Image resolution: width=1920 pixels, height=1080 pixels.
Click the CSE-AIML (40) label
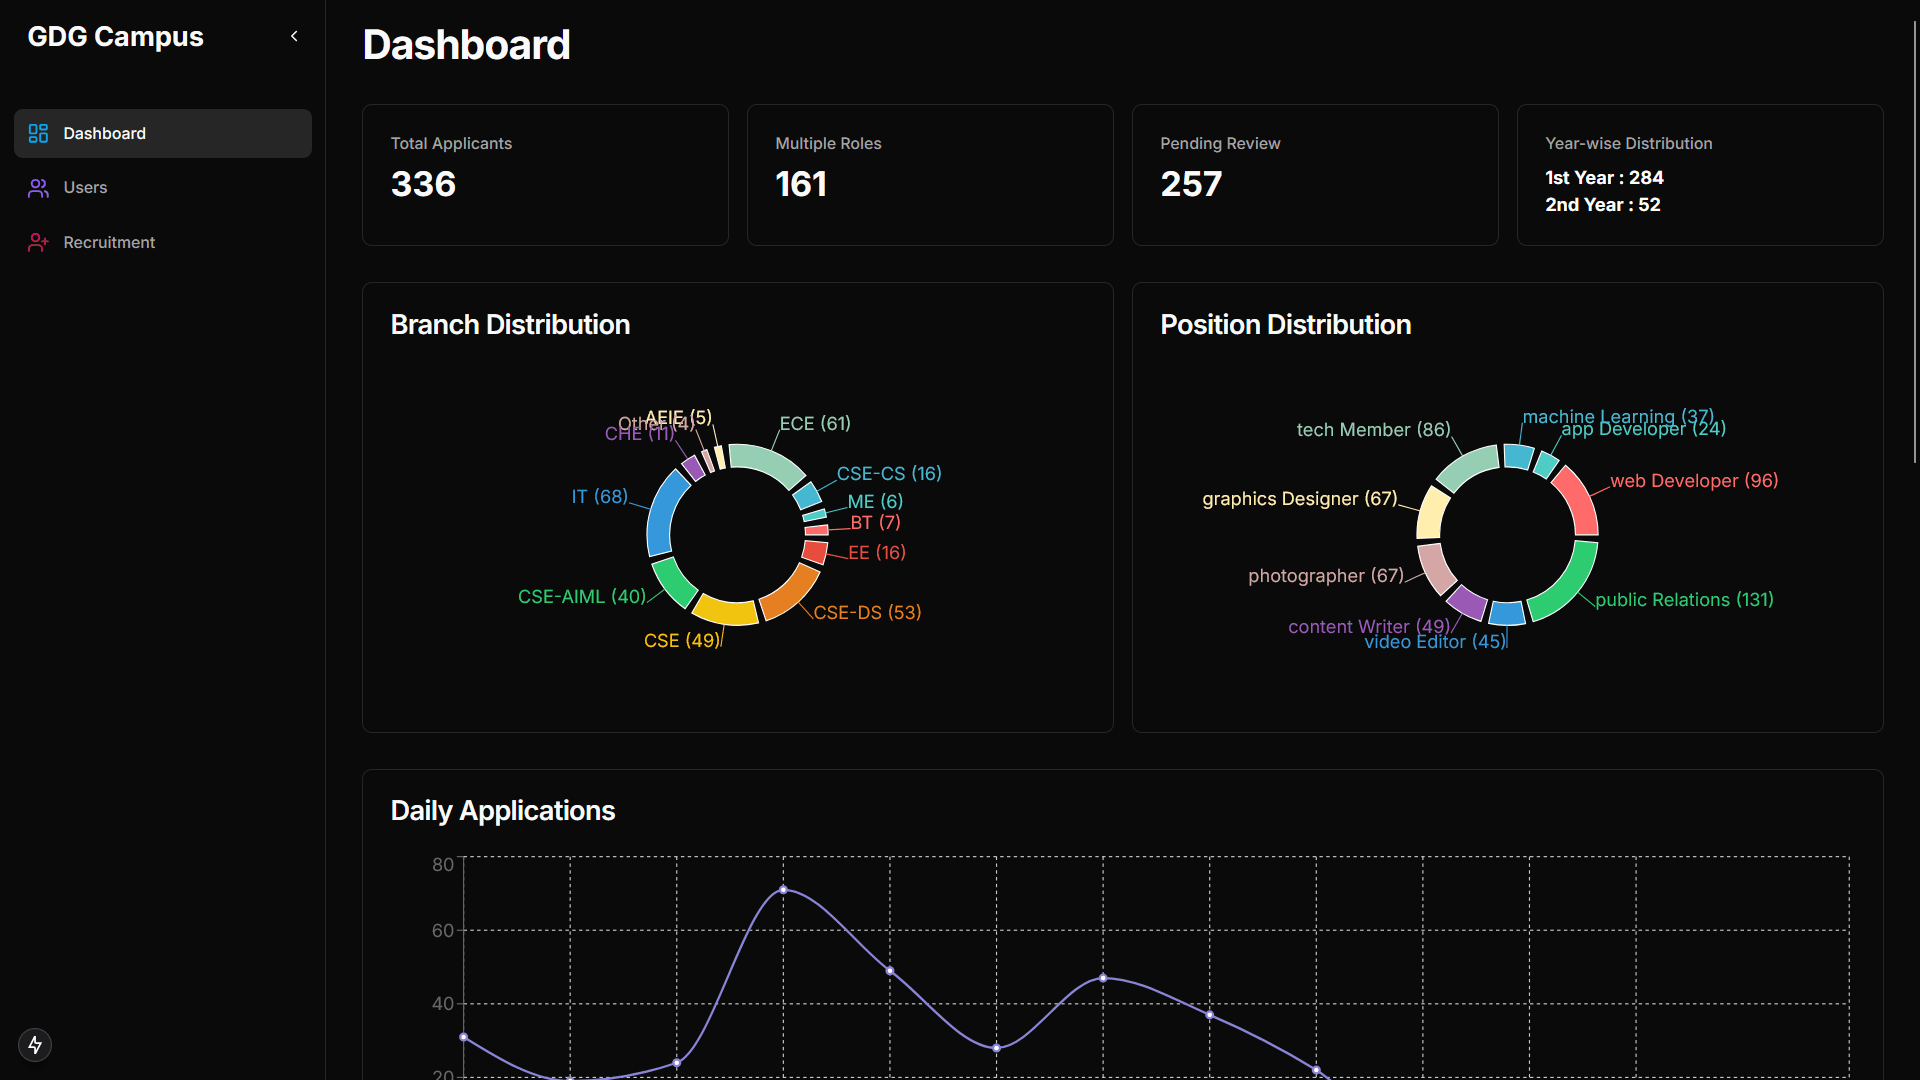pyautogui.click(x=582, y=597)
